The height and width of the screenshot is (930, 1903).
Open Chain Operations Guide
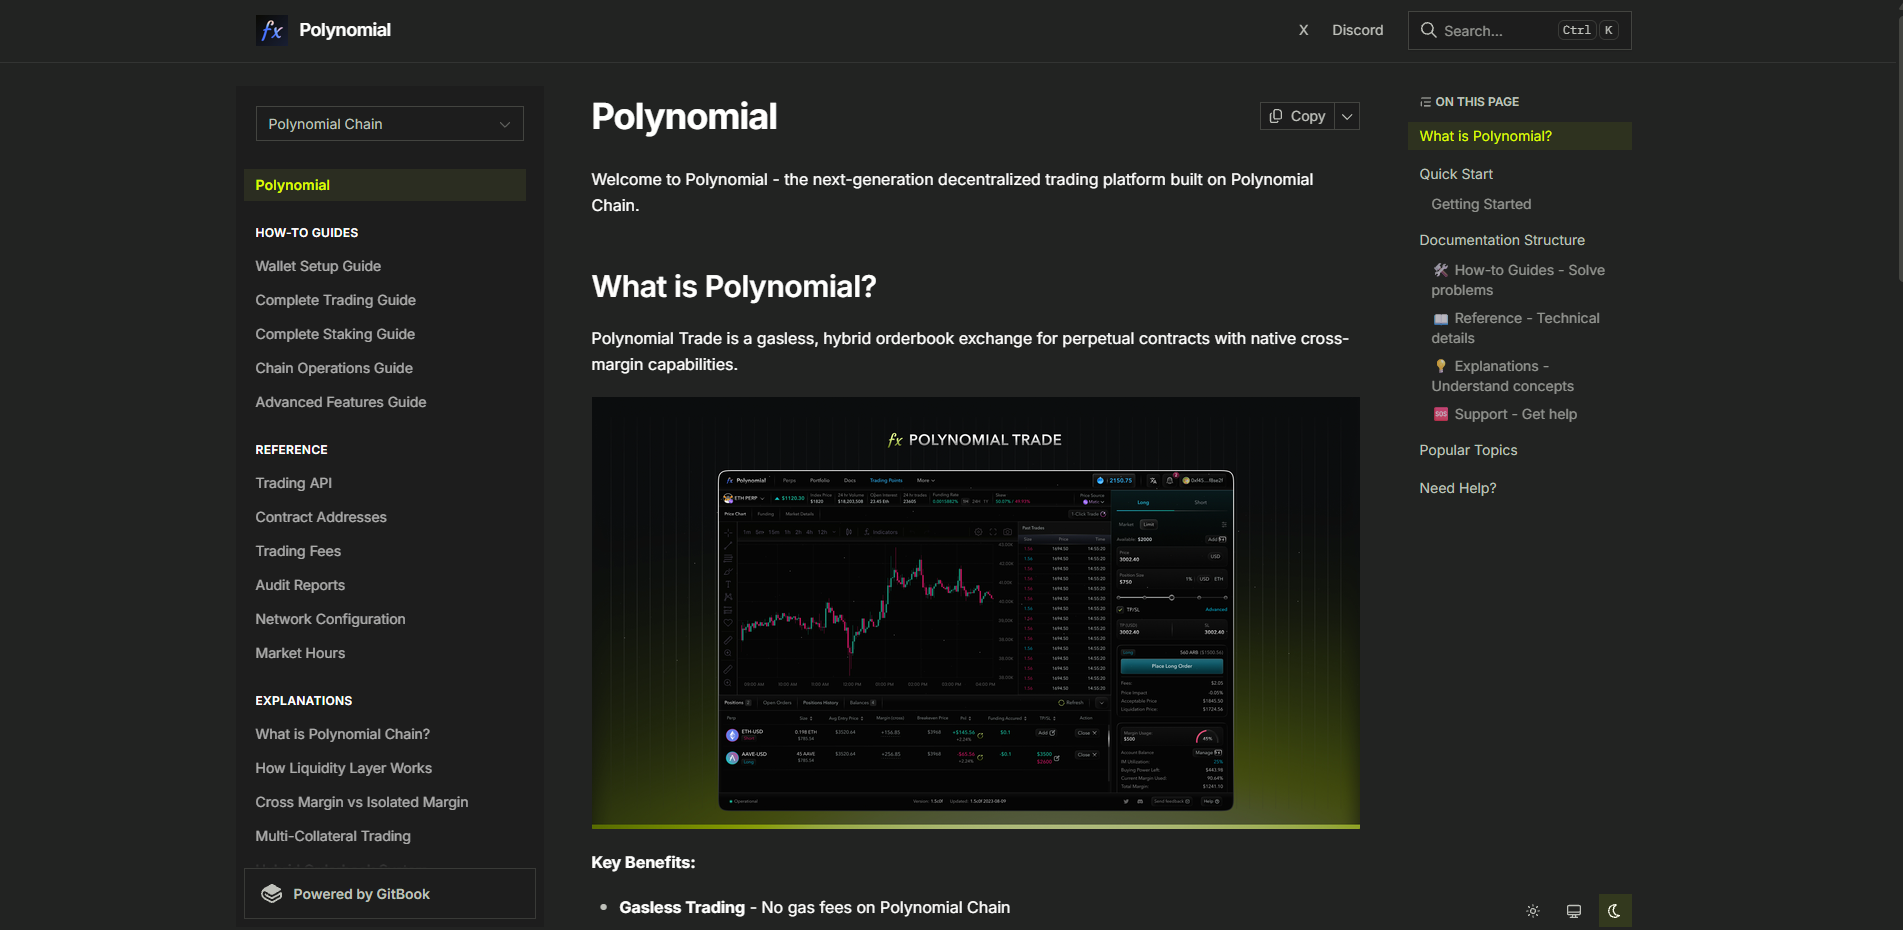(x=334, y=368)
